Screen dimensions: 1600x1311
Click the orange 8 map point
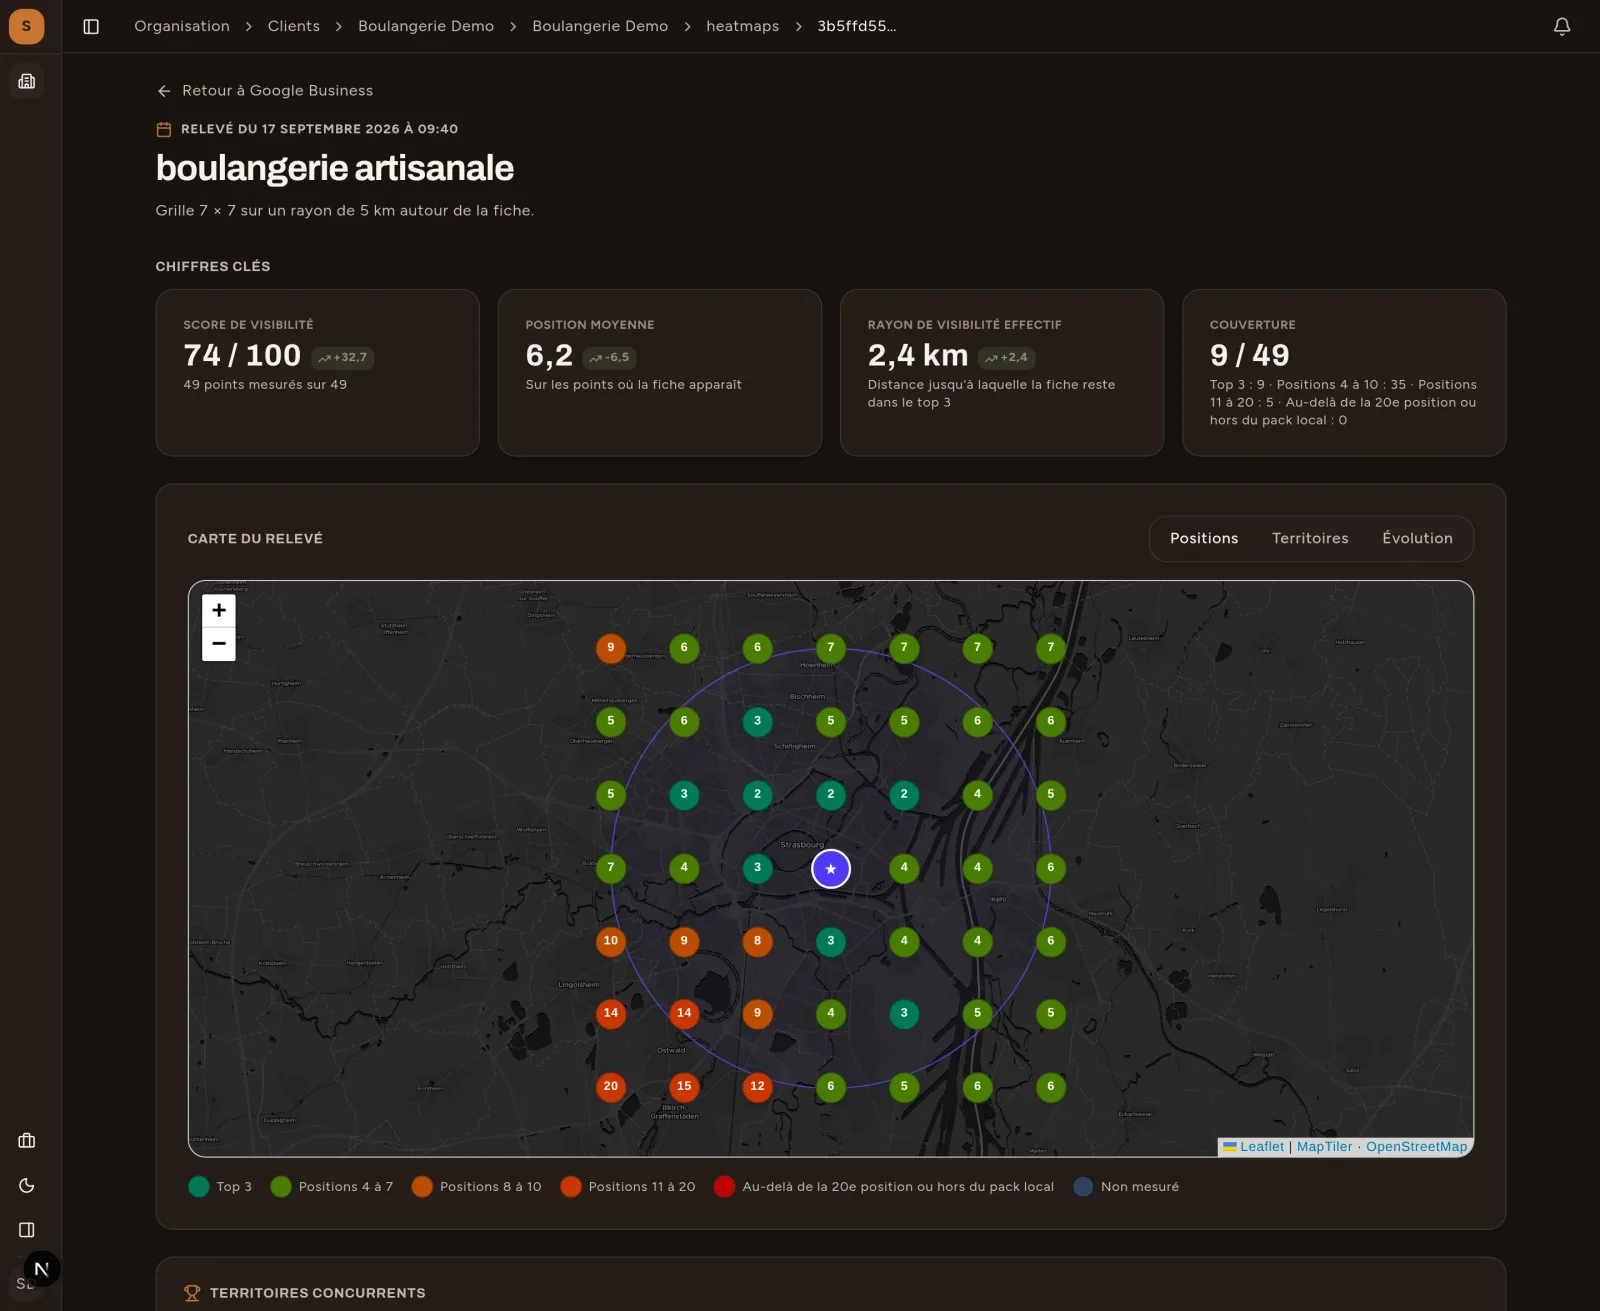coord(757,941)
